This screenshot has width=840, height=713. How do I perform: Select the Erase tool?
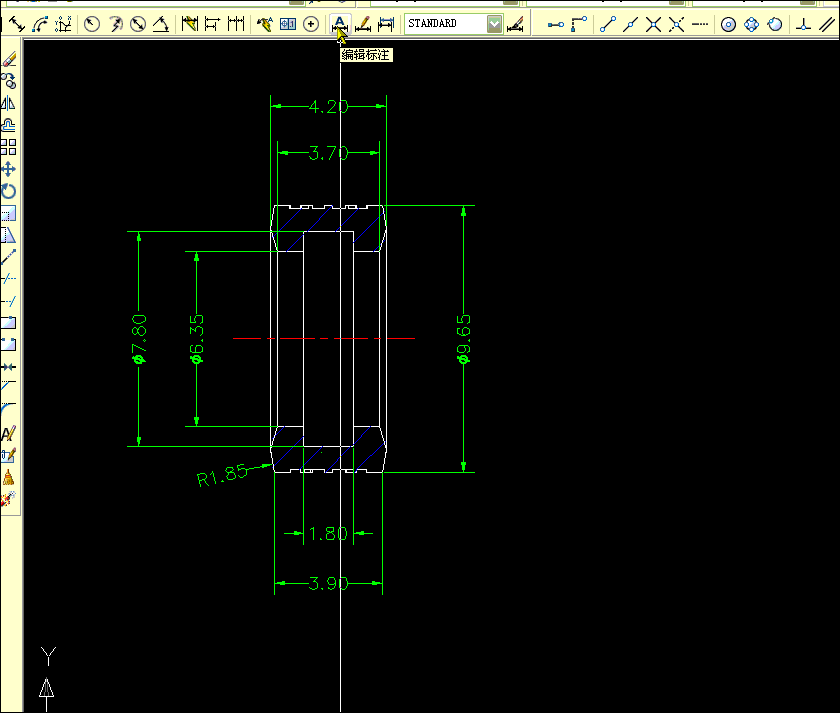point(9,59)
